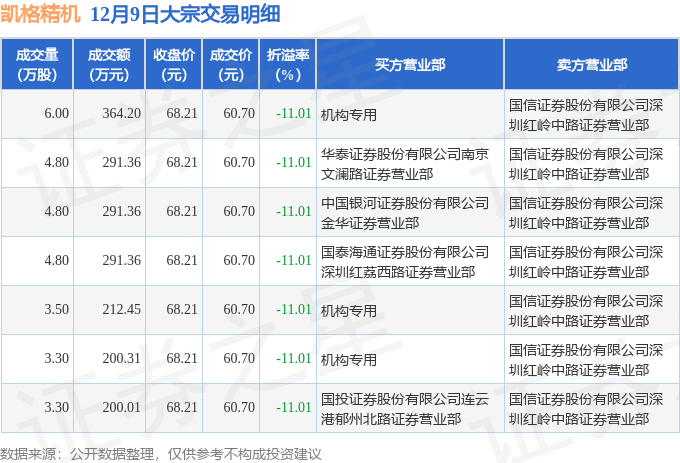This screenshot has height=463, width=680.
Task: Click 机构专用 in the 212.45 row
Action: coord(349,311)
